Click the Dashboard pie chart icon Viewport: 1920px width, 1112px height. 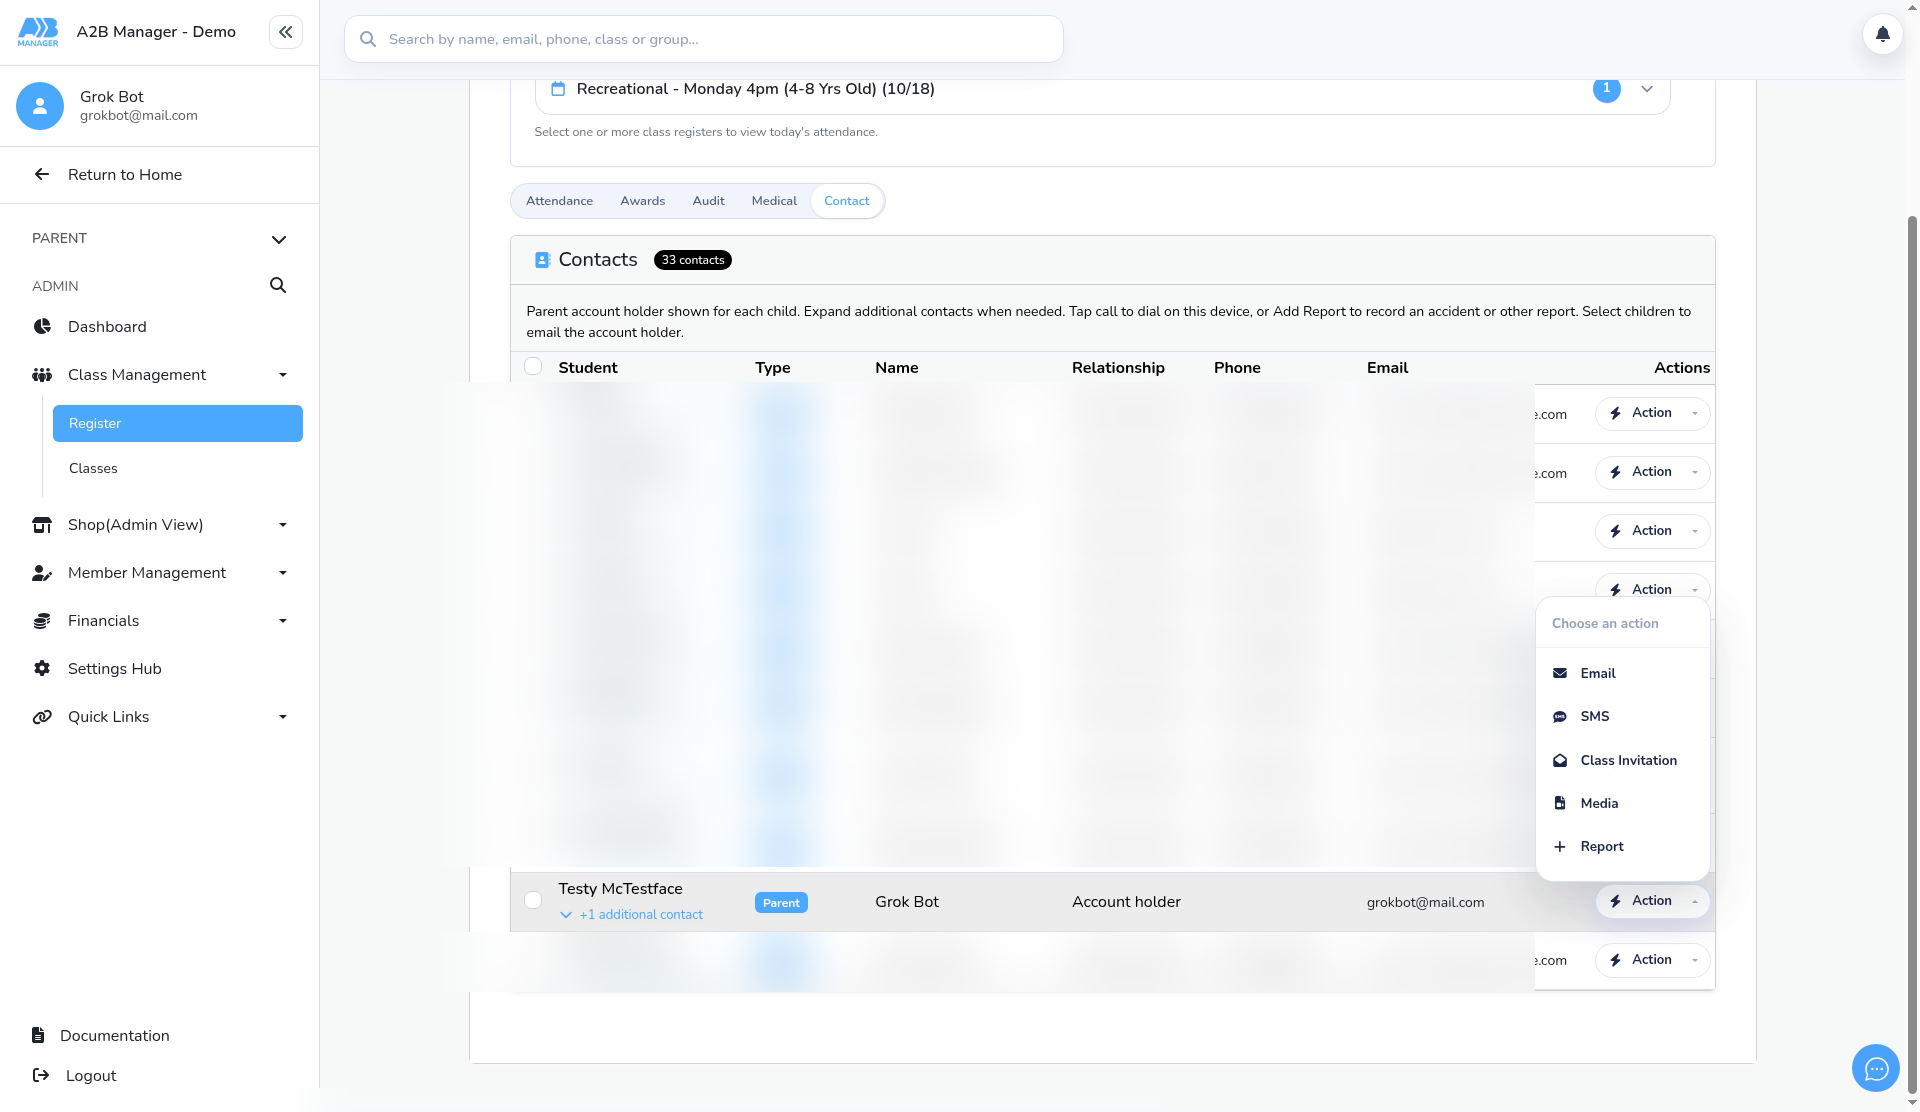coord(42,327)
